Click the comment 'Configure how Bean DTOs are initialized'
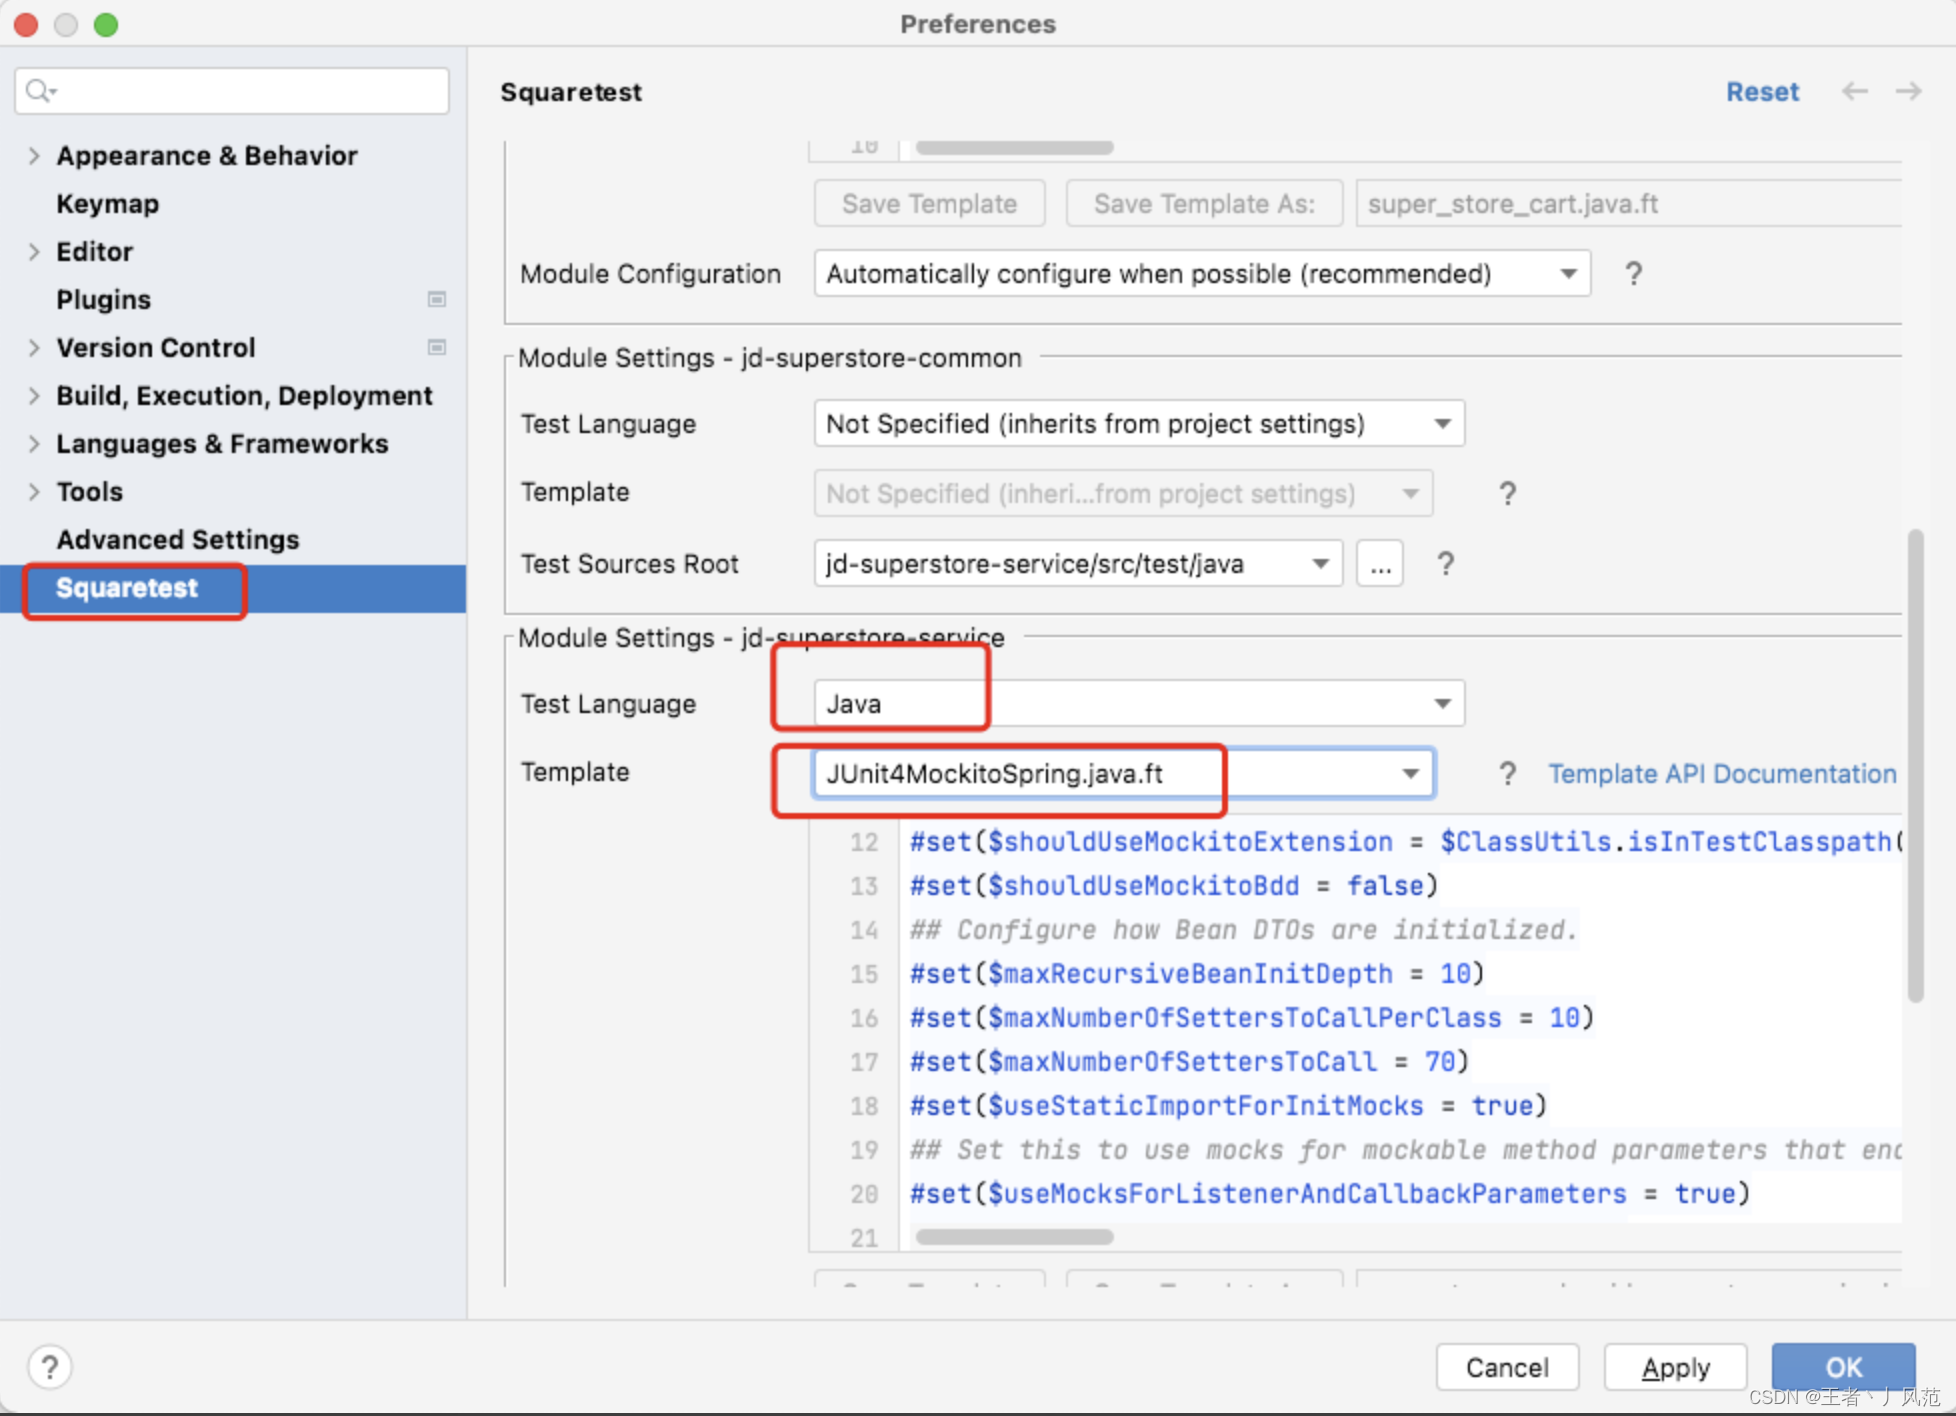The image size is (1956, 1416). click(1243, 930)
